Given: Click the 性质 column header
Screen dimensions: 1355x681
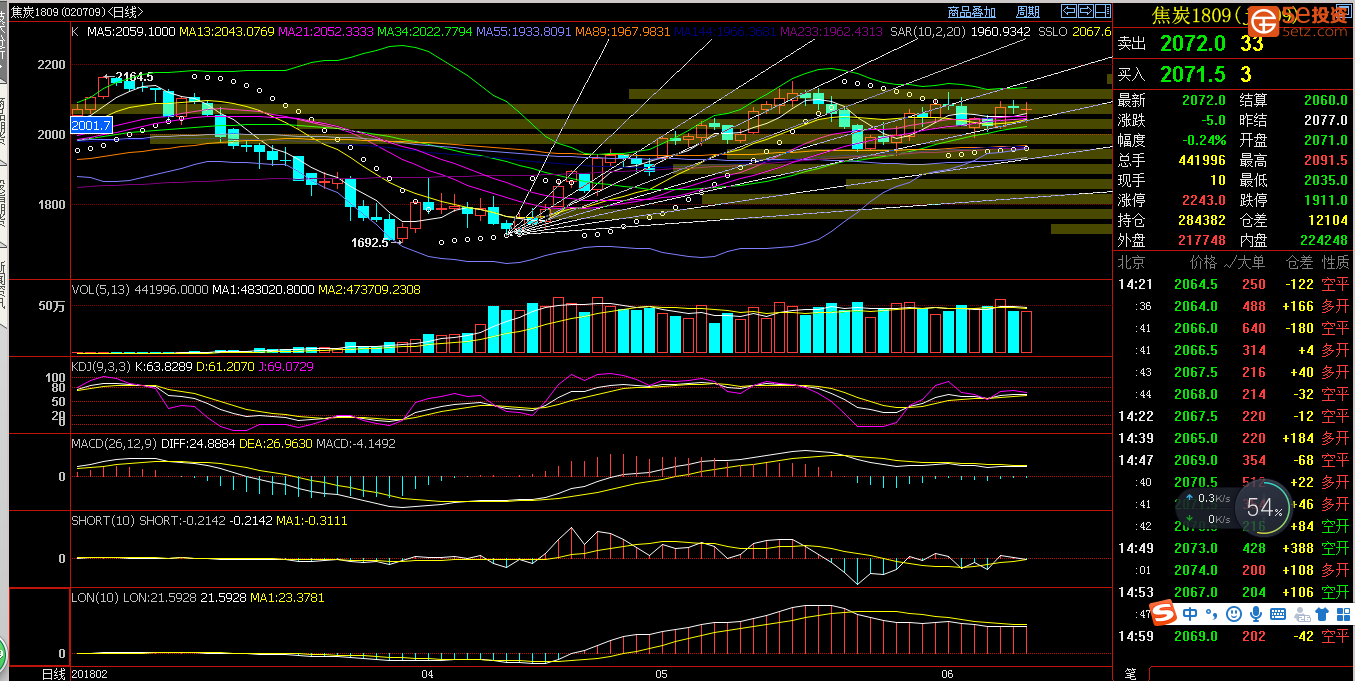Looking at the screenshot, I should point(1335,262).
